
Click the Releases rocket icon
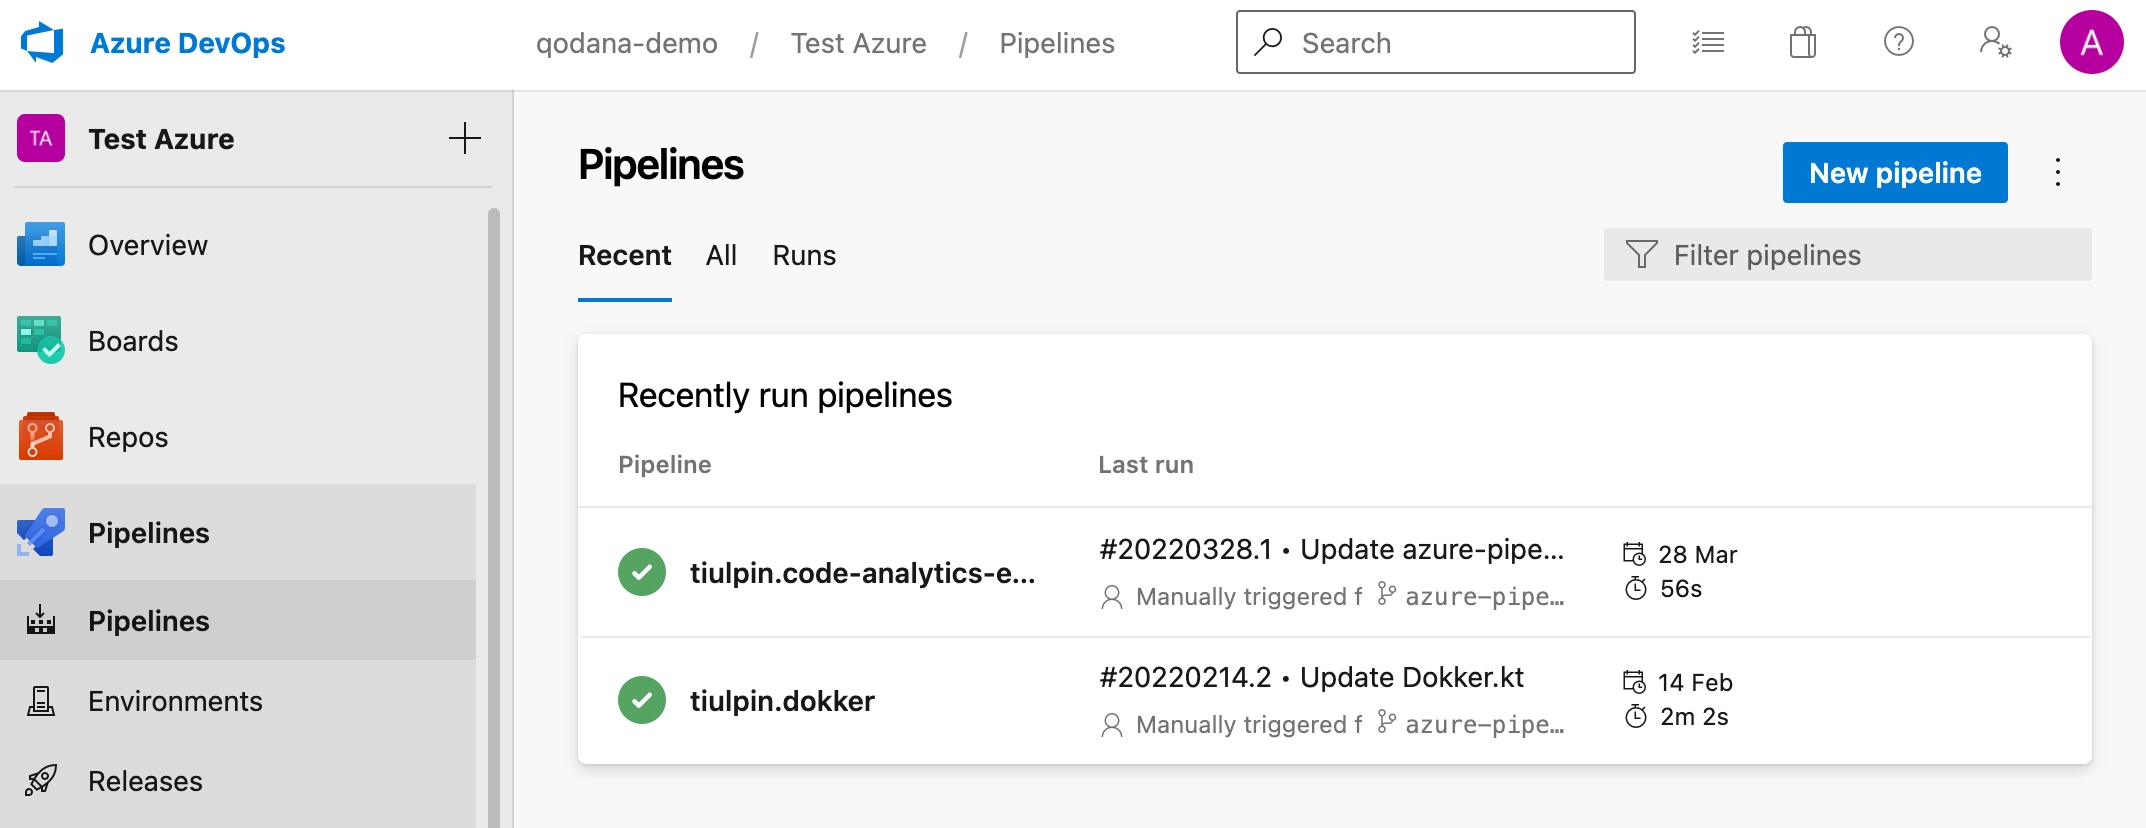(41, 780)
